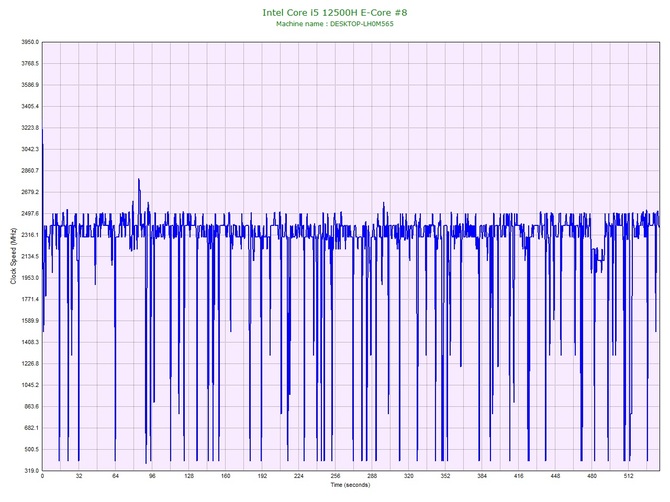Click the machine name DESKTOP-LH0M565 text

click(x=361, y=24)
